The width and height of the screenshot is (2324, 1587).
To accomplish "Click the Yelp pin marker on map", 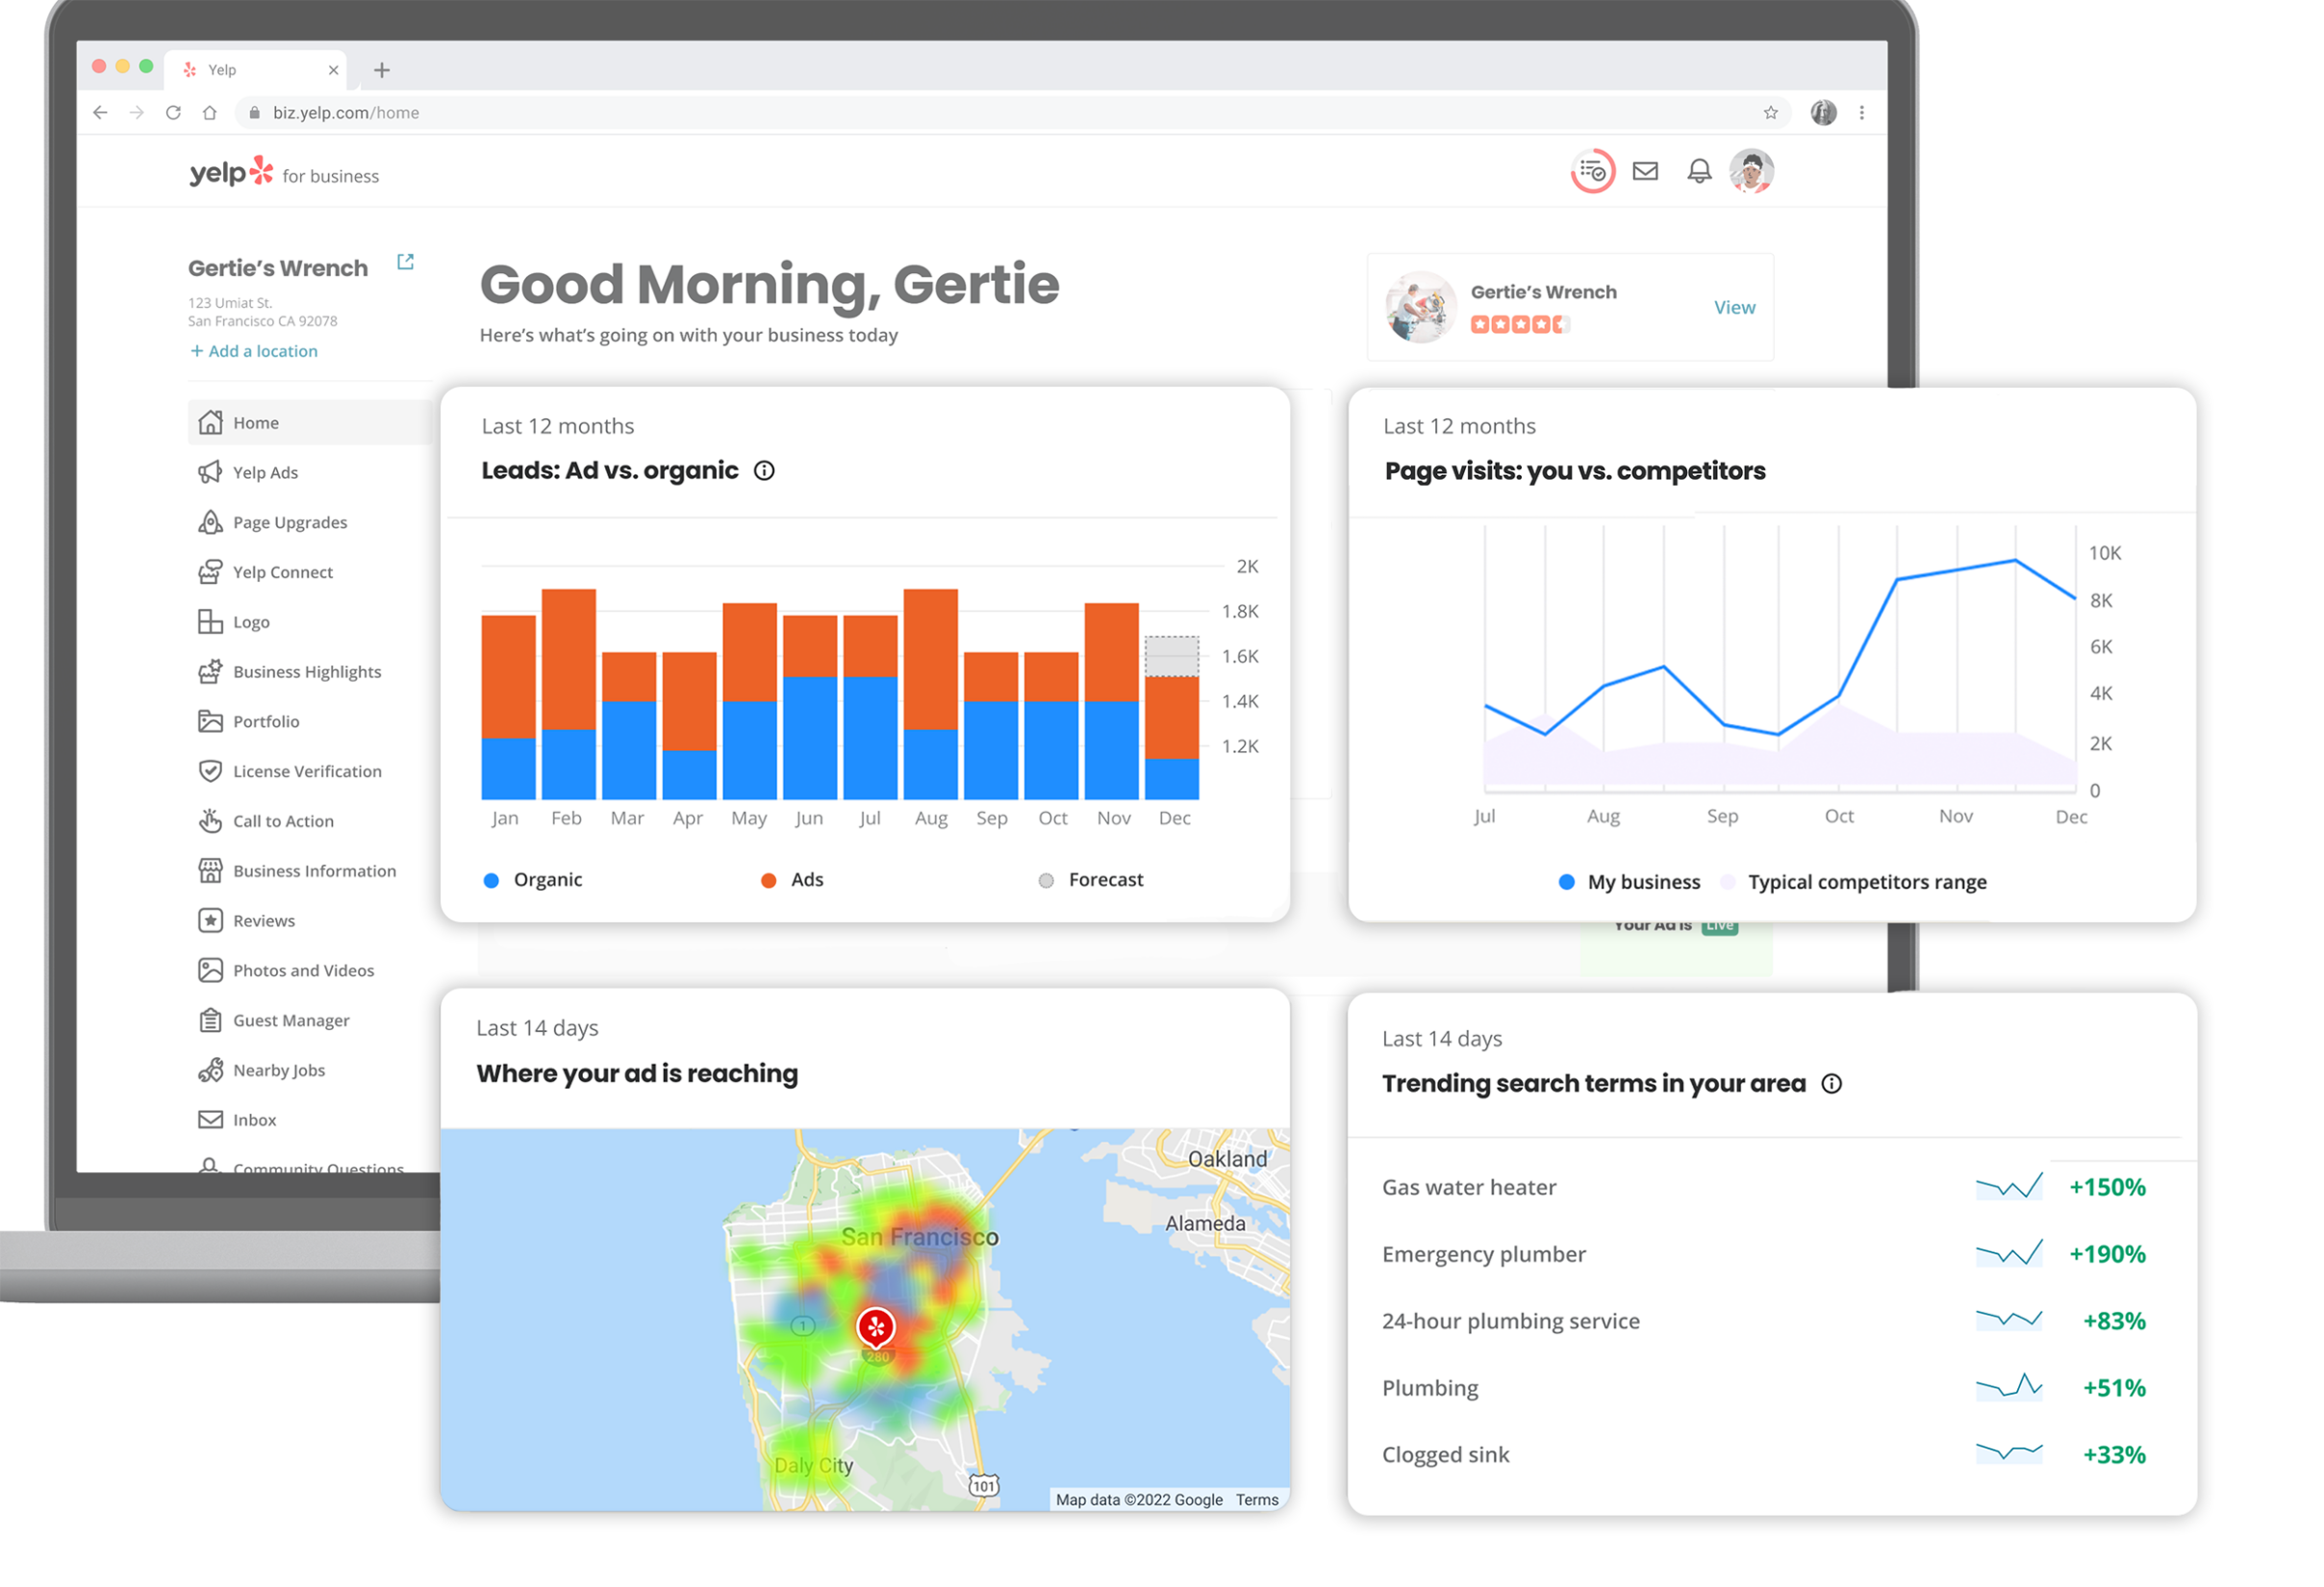I will coord(876,1327).
